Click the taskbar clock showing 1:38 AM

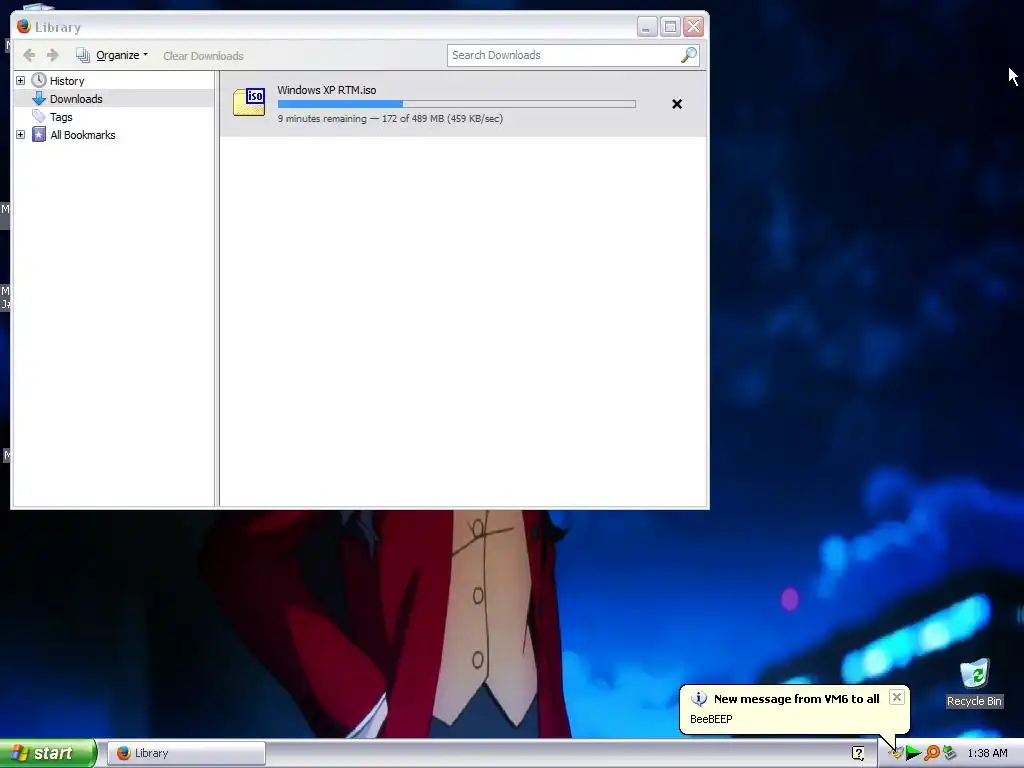click(987, 754)
